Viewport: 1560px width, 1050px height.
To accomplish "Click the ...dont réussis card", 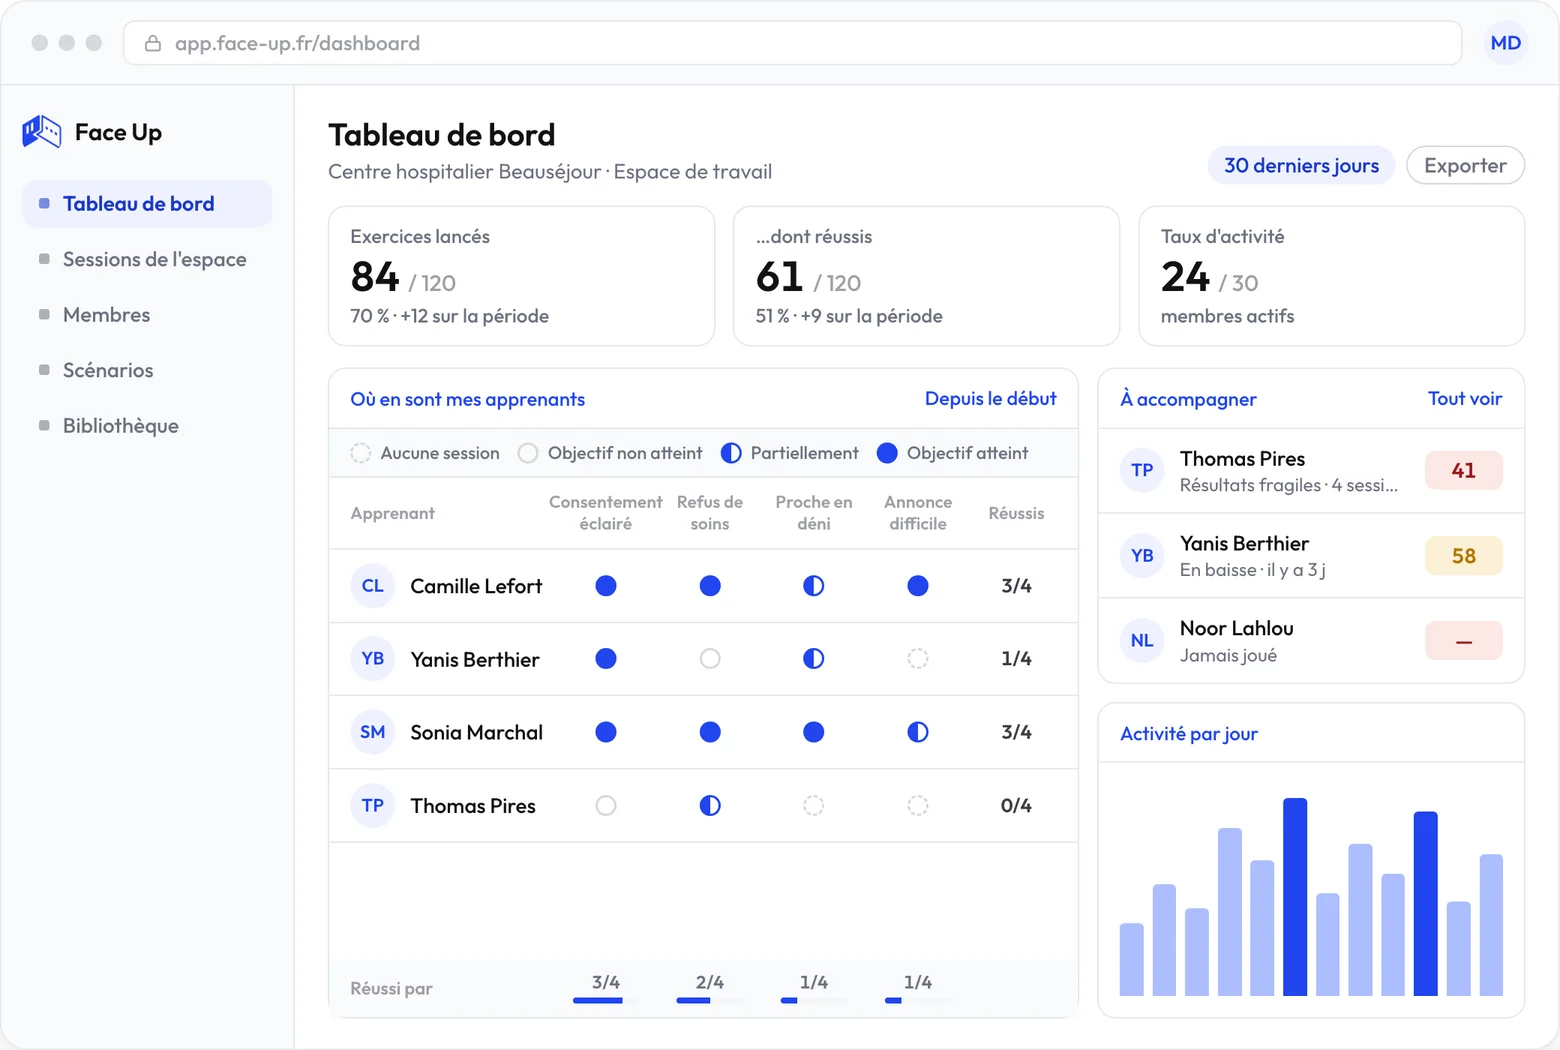I will click(x=926, y=276).
